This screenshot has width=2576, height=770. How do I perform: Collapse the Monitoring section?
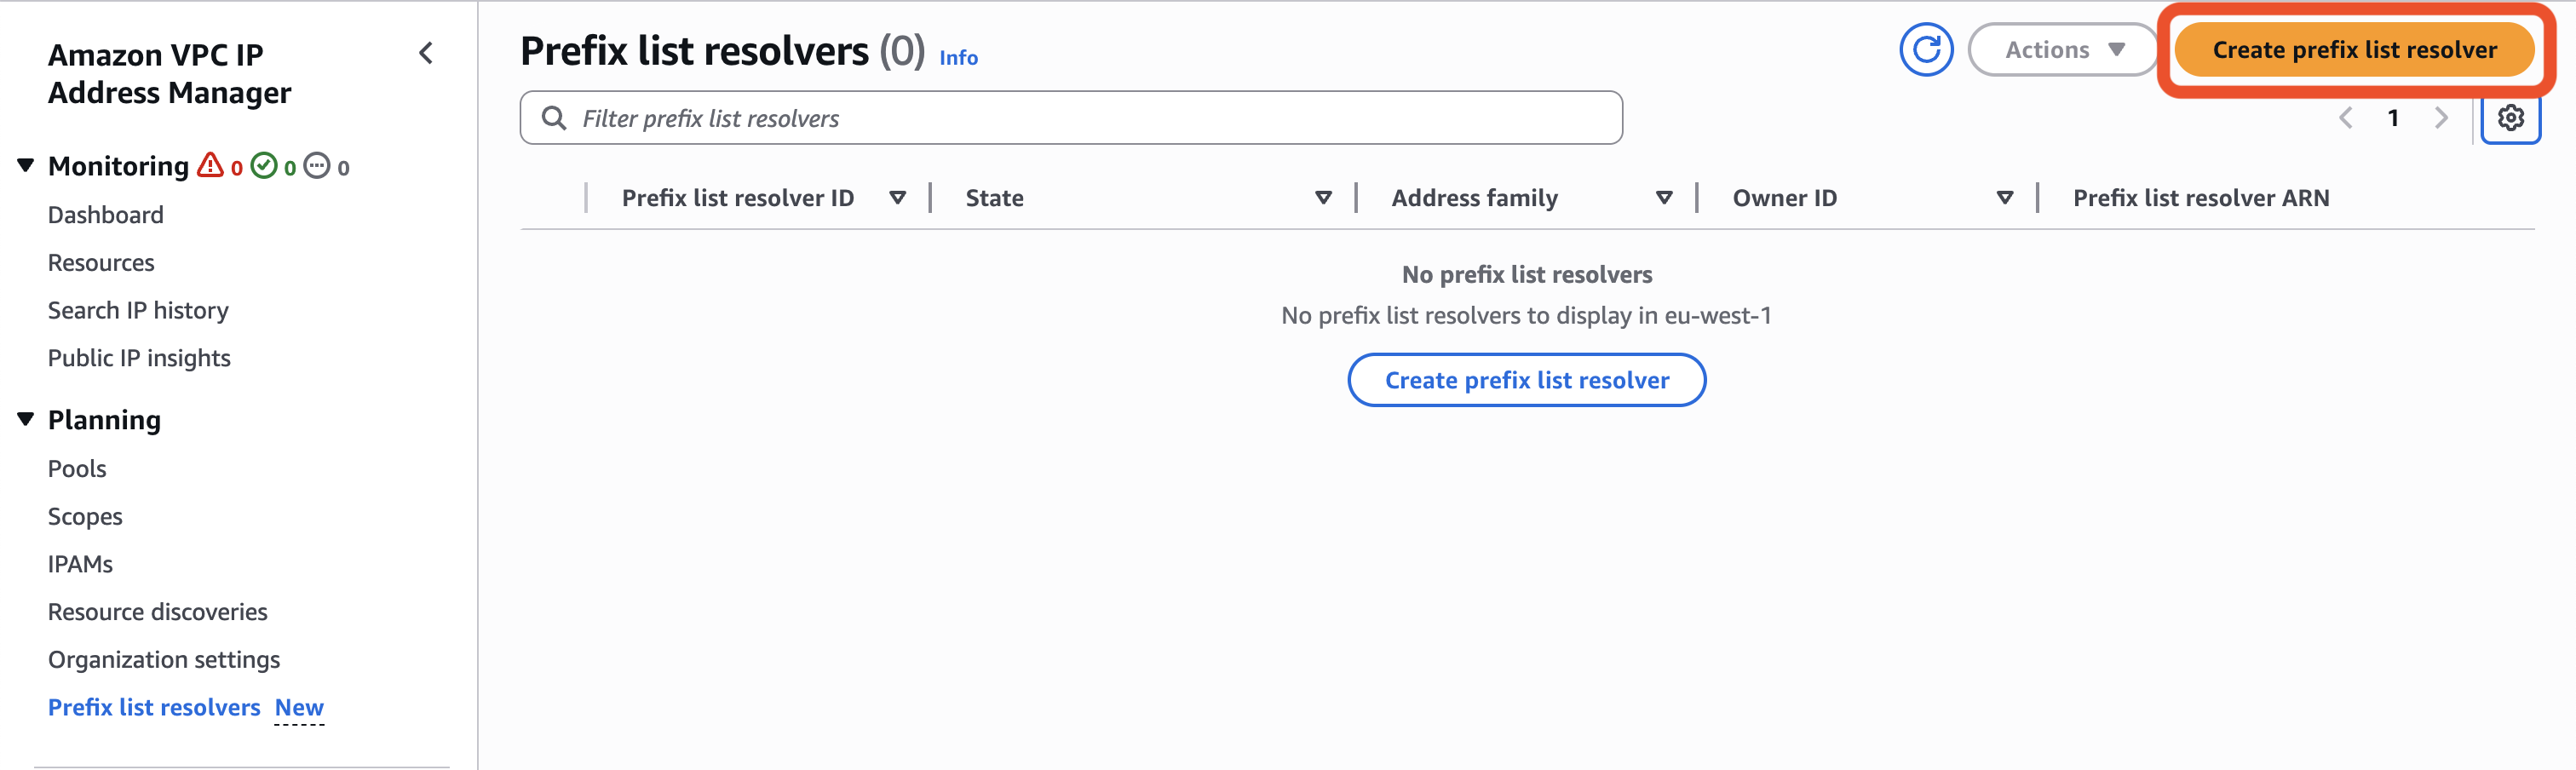[x=26, y=165]
